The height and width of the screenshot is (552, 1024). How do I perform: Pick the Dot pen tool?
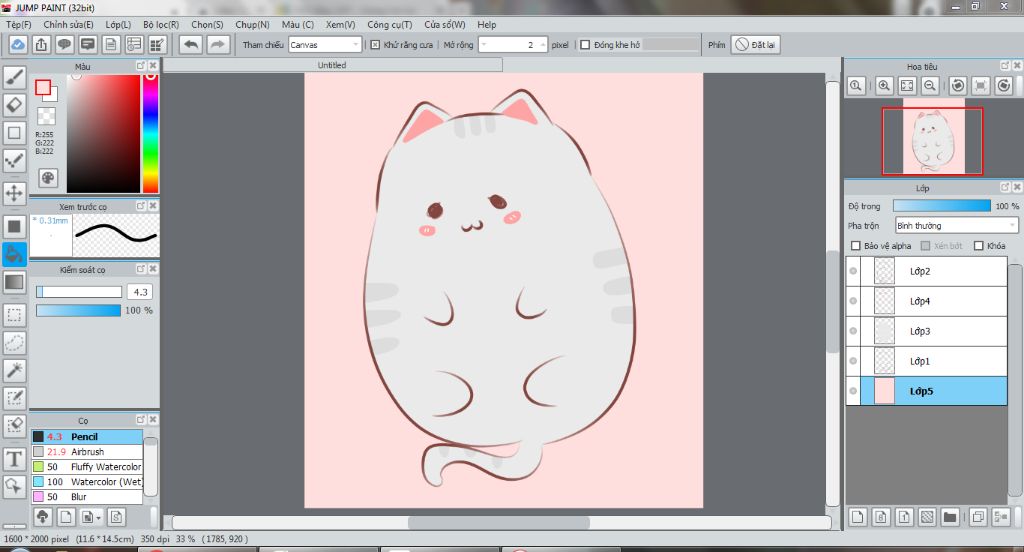pos(14,160)
